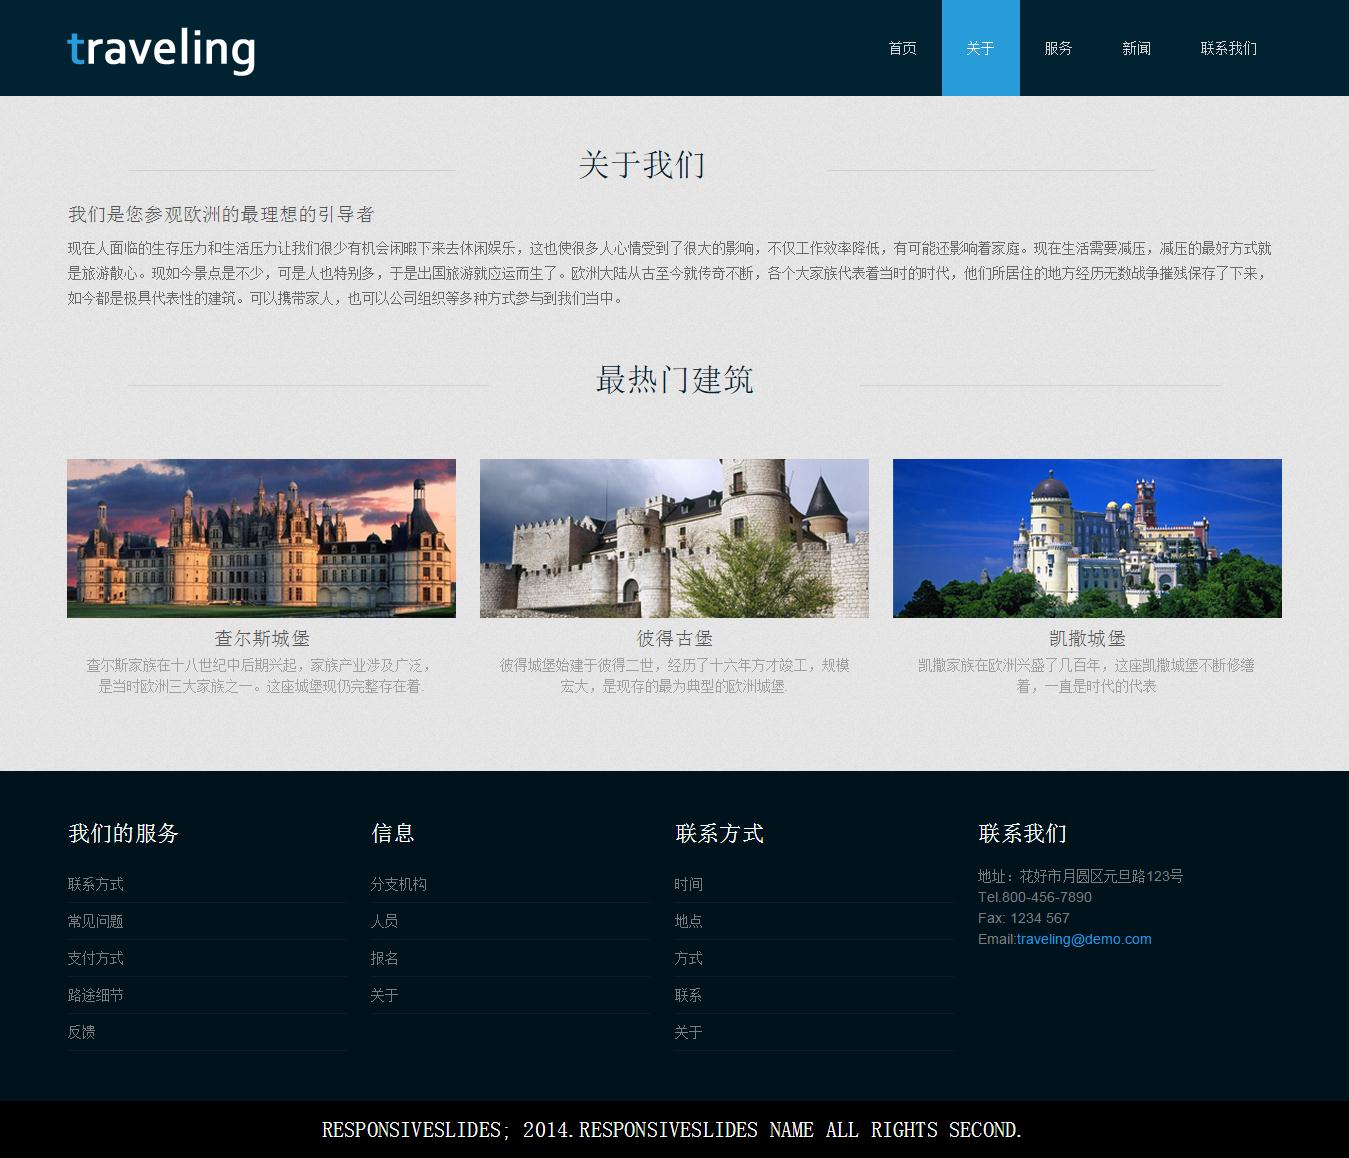Select the 关于 navigation tab
Screen dimensions: 1349x1158
(x=980, y=48)
